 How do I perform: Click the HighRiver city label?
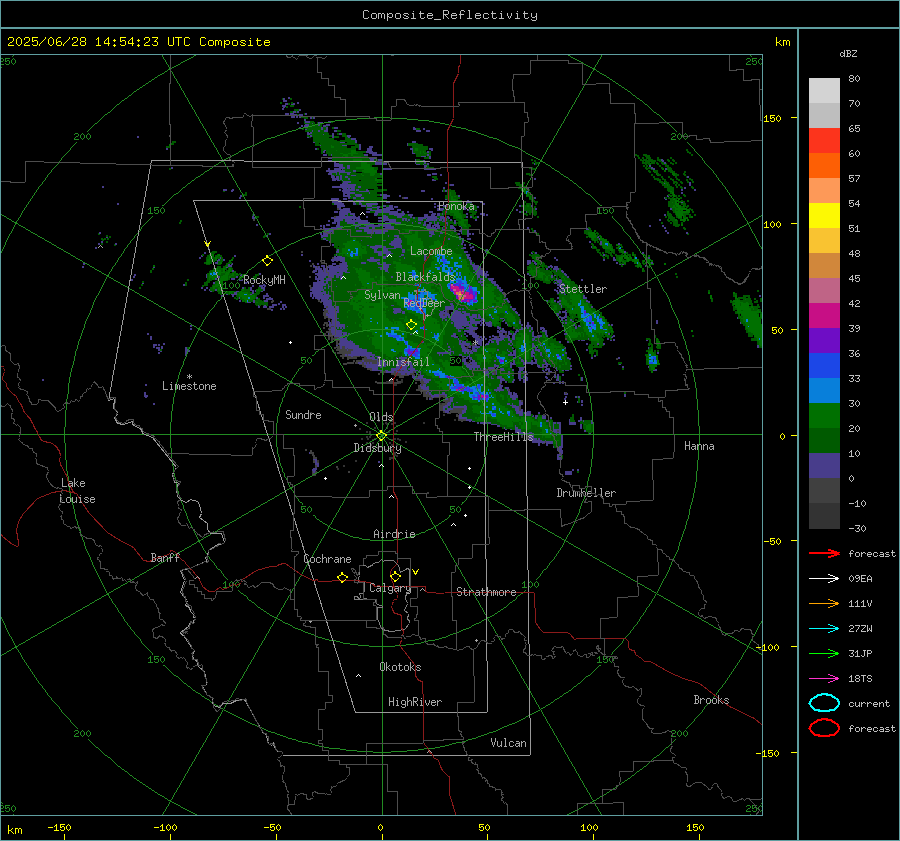coord(415,702)
